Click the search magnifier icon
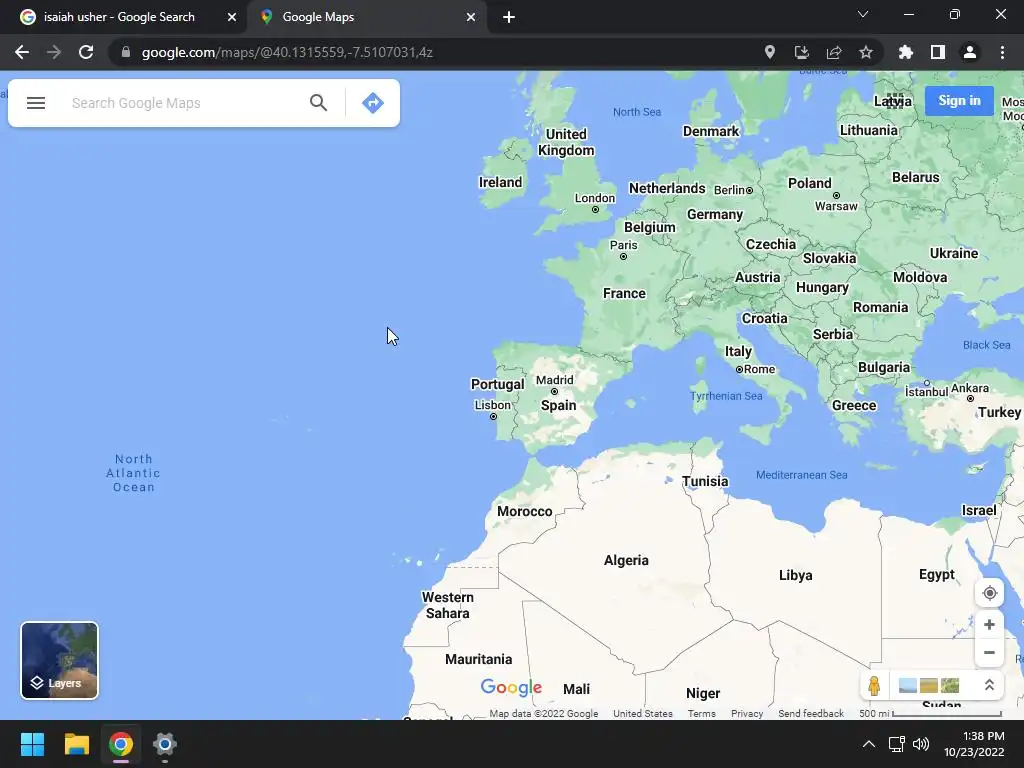 pos(318,103)
